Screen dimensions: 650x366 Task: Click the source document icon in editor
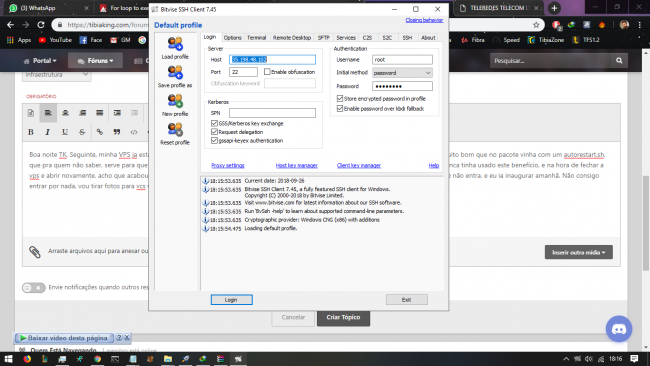31,113
